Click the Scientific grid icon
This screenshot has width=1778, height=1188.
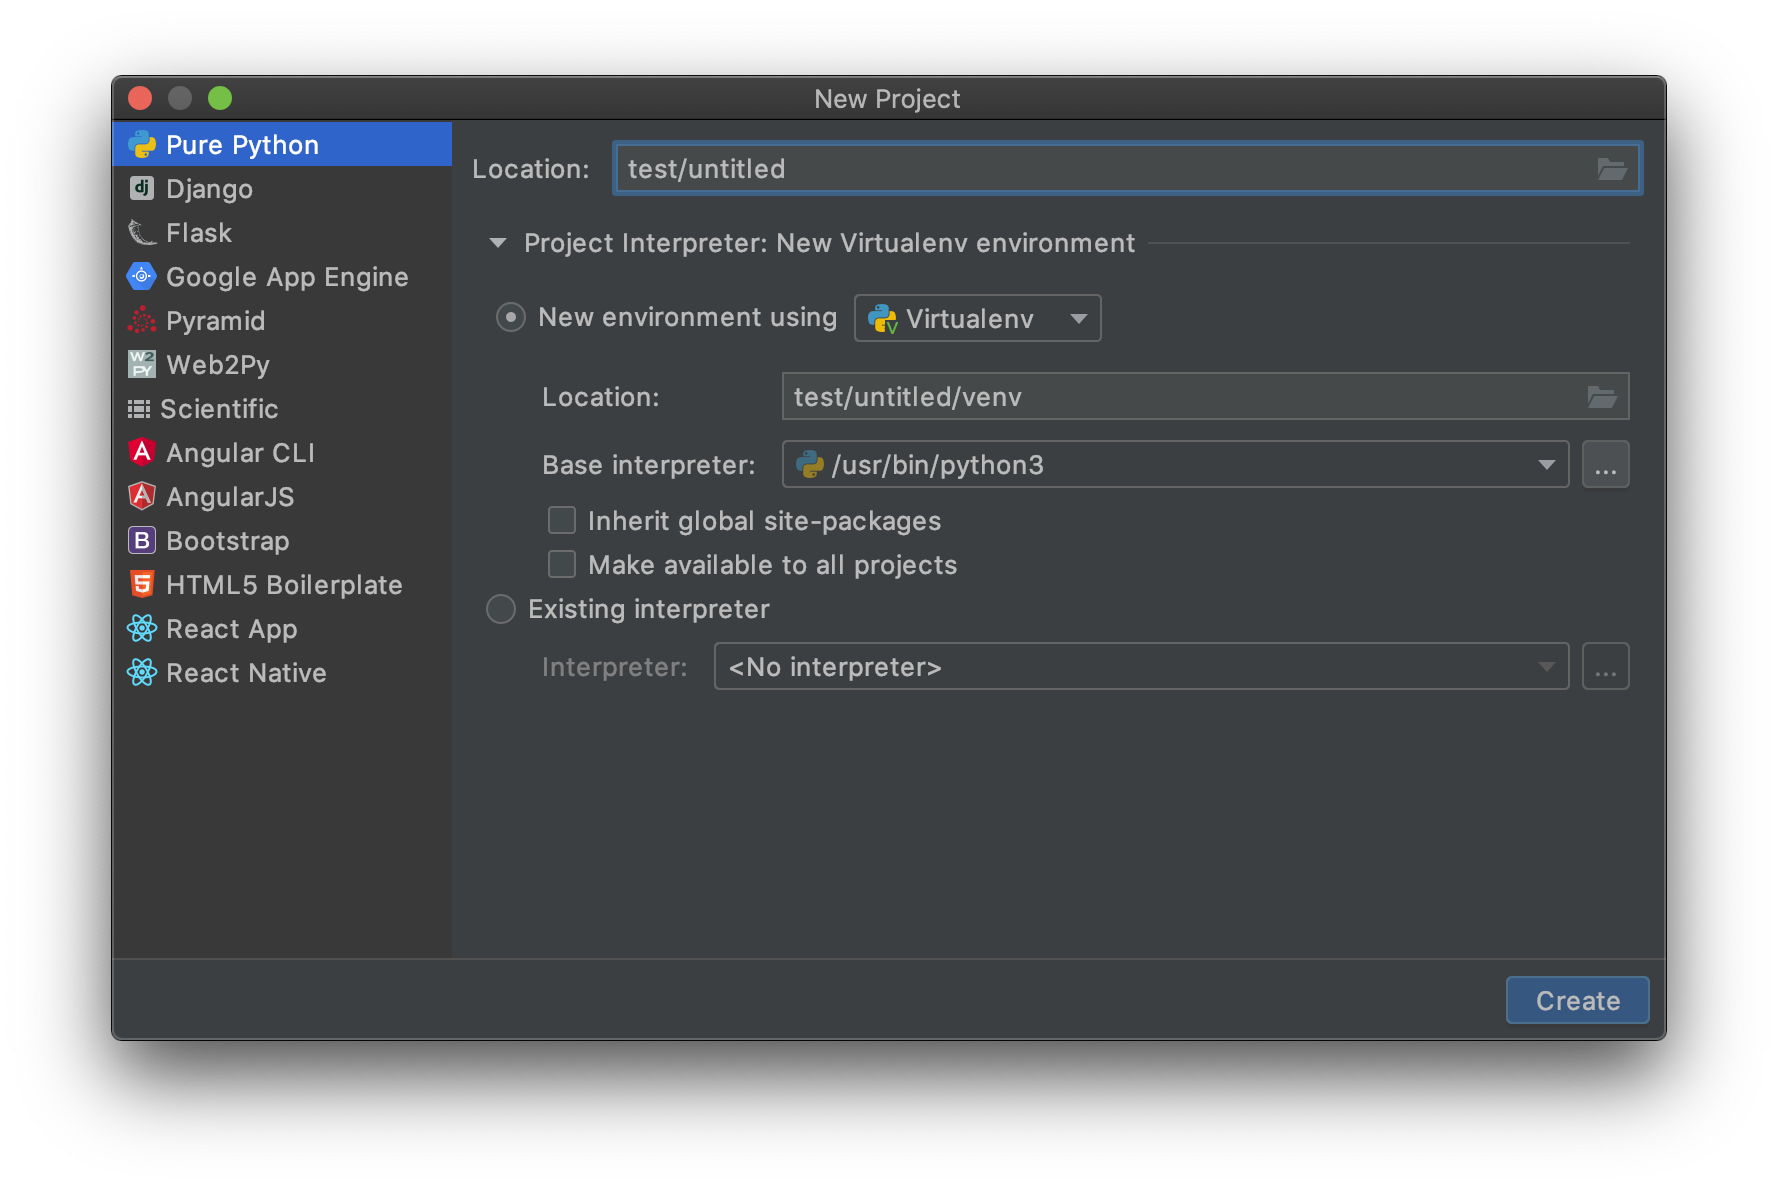(x=139, y=408)
